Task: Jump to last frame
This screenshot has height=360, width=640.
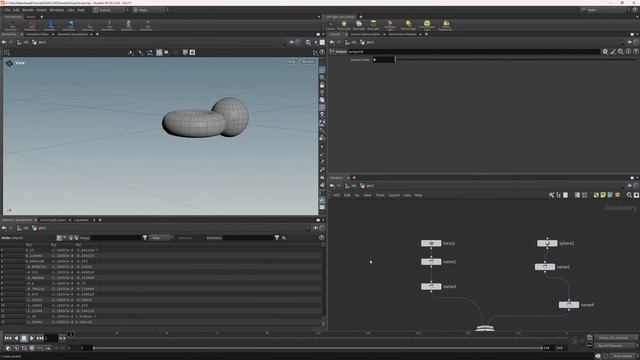Action: (x=40, y=338)
